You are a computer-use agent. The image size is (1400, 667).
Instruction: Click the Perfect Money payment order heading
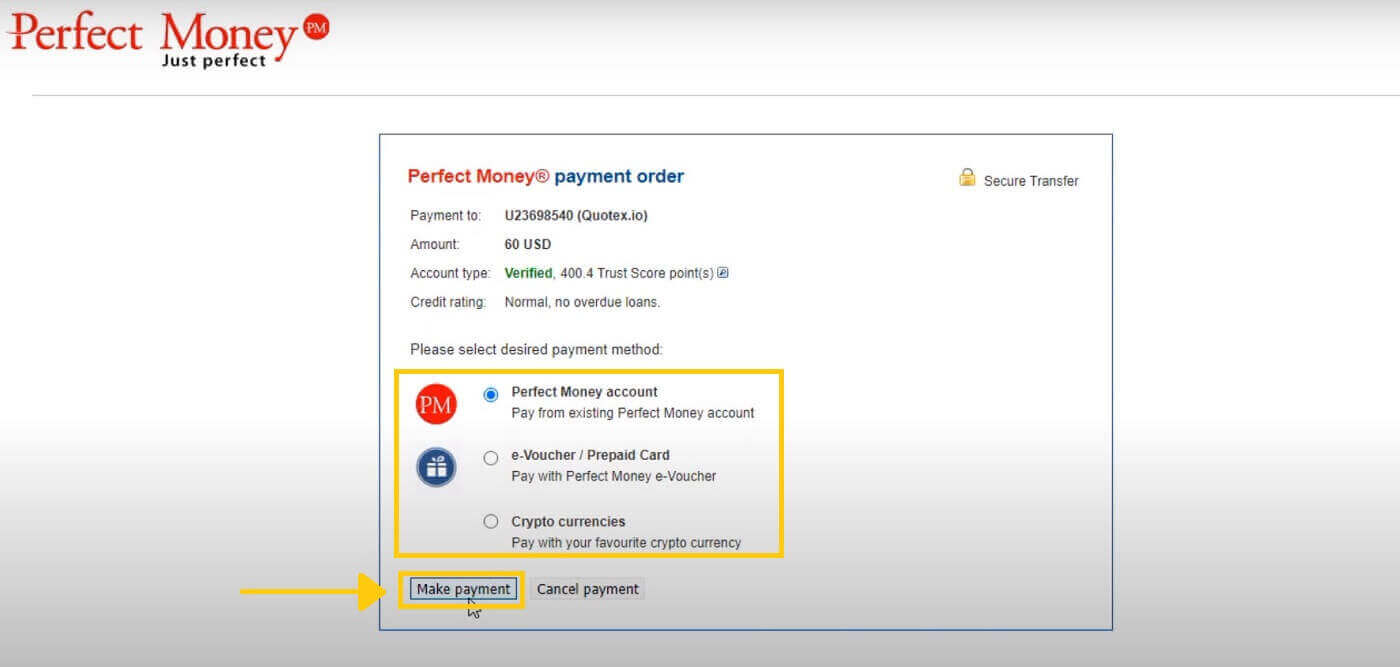[545, 176]
